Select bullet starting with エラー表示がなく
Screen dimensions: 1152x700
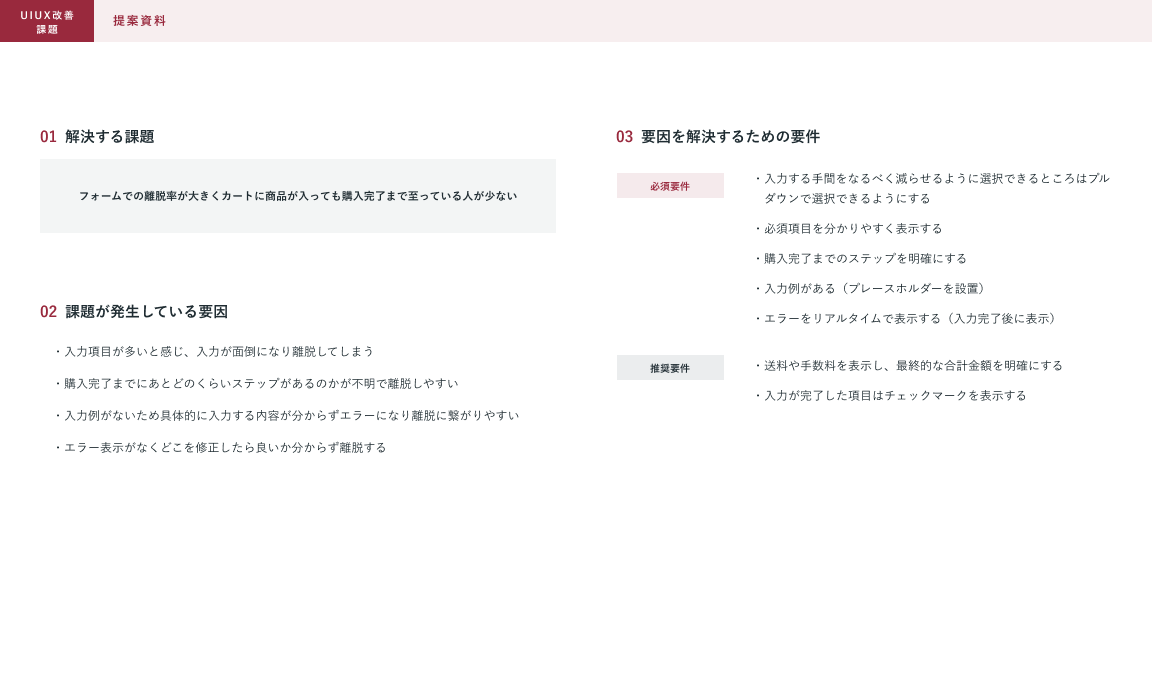coord(224,448)
